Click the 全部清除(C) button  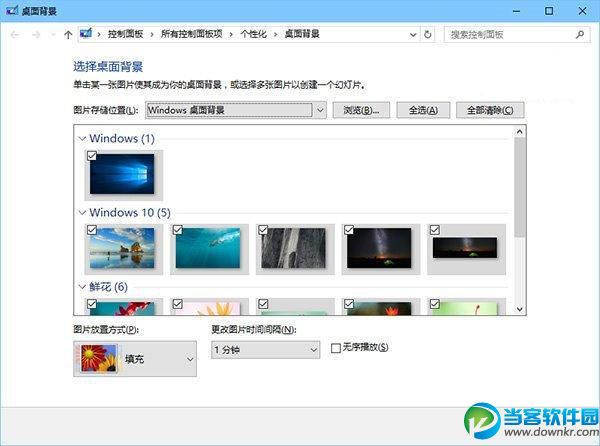pyautogui.click(x=490, y=110)
